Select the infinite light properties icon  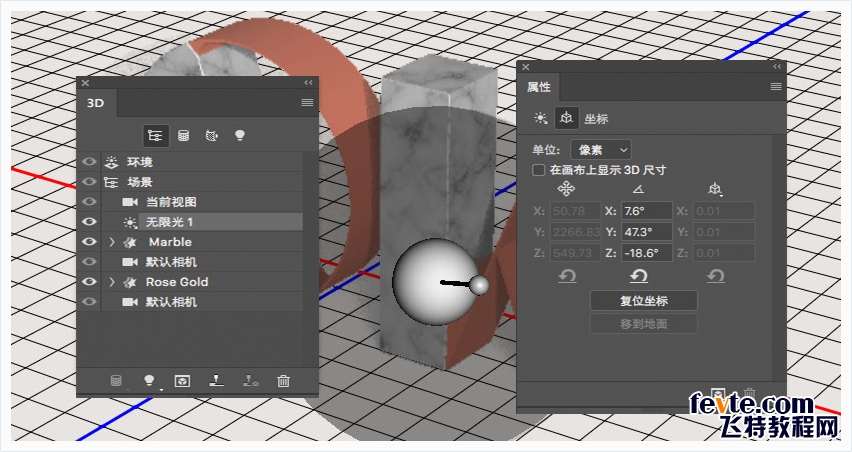tap(541, 118)
